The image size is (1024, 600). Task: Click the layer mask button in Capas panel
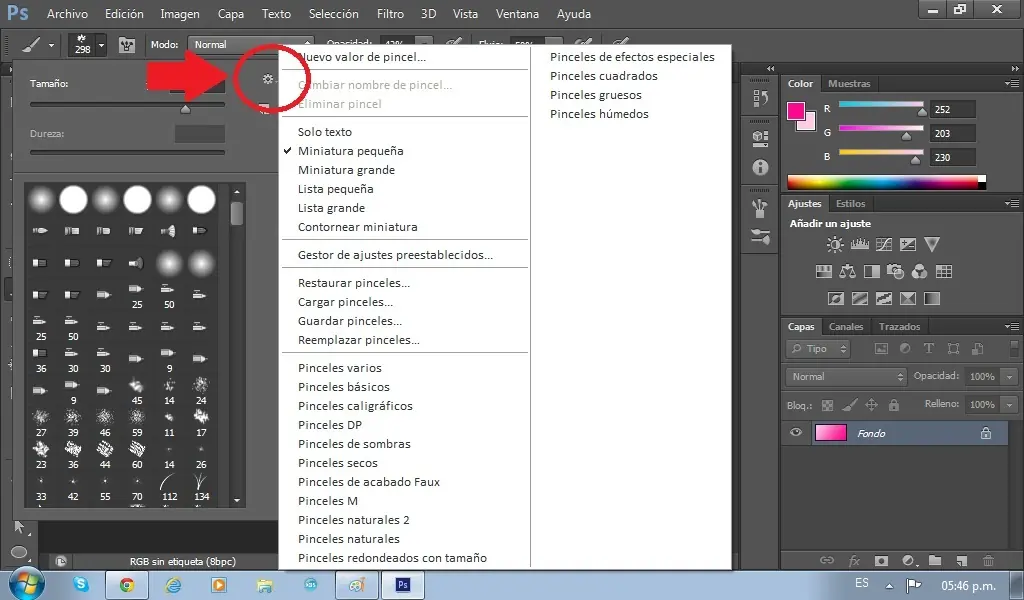pyautogui.click(x=881, y=560)
